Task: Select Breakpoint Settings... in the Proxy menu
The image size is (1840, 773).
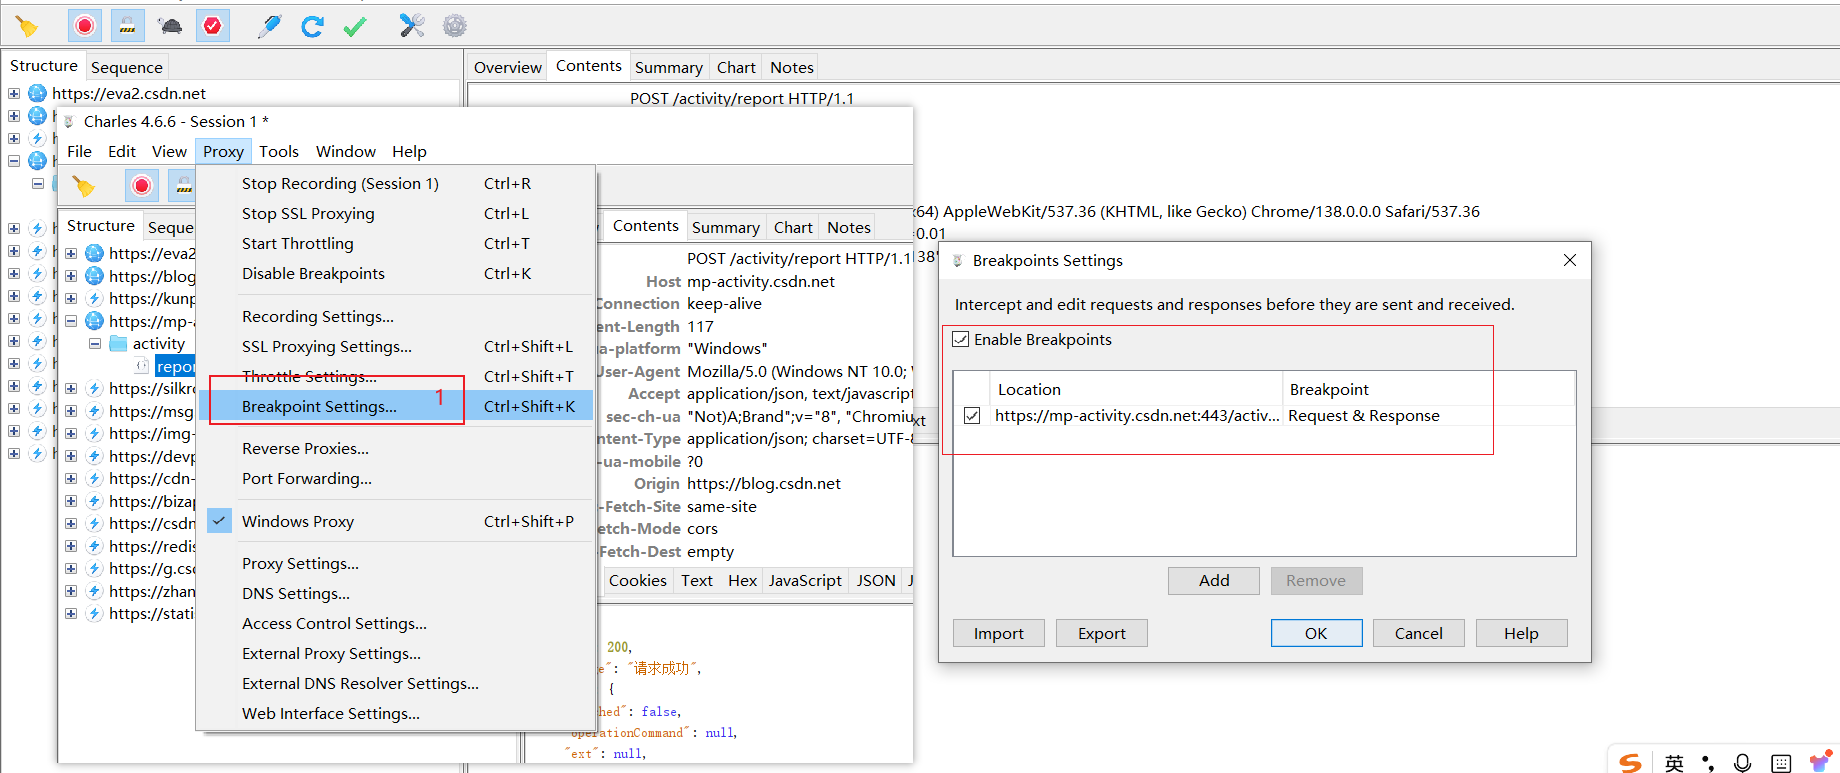Action: tap(395, 406)
